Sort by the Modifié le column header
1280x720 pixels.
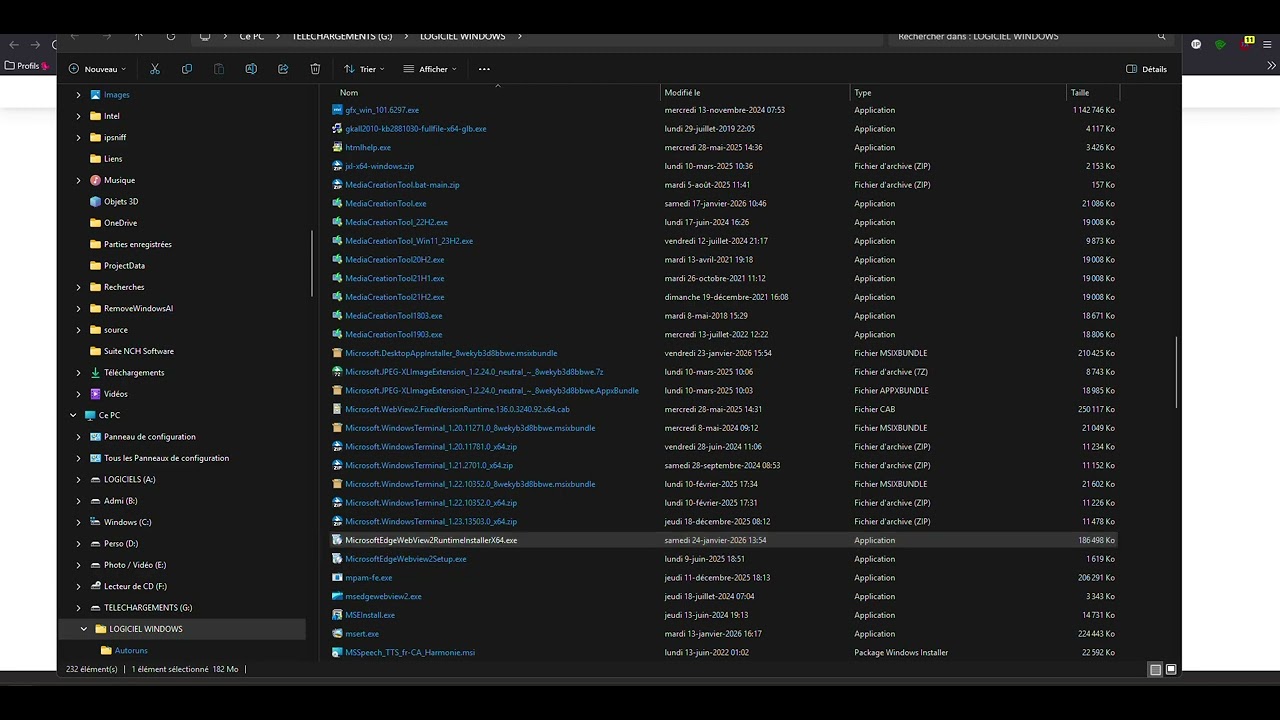(682, 92)
